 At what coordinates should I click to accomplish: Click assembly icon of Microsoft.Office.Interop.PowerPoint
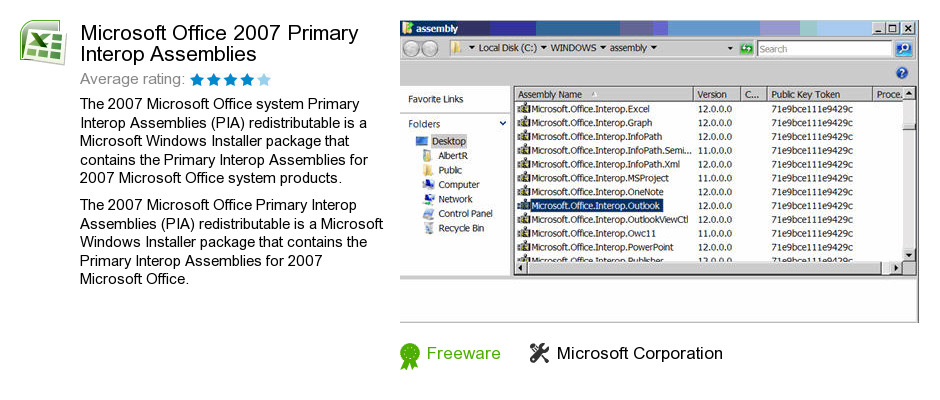[523, 247]
